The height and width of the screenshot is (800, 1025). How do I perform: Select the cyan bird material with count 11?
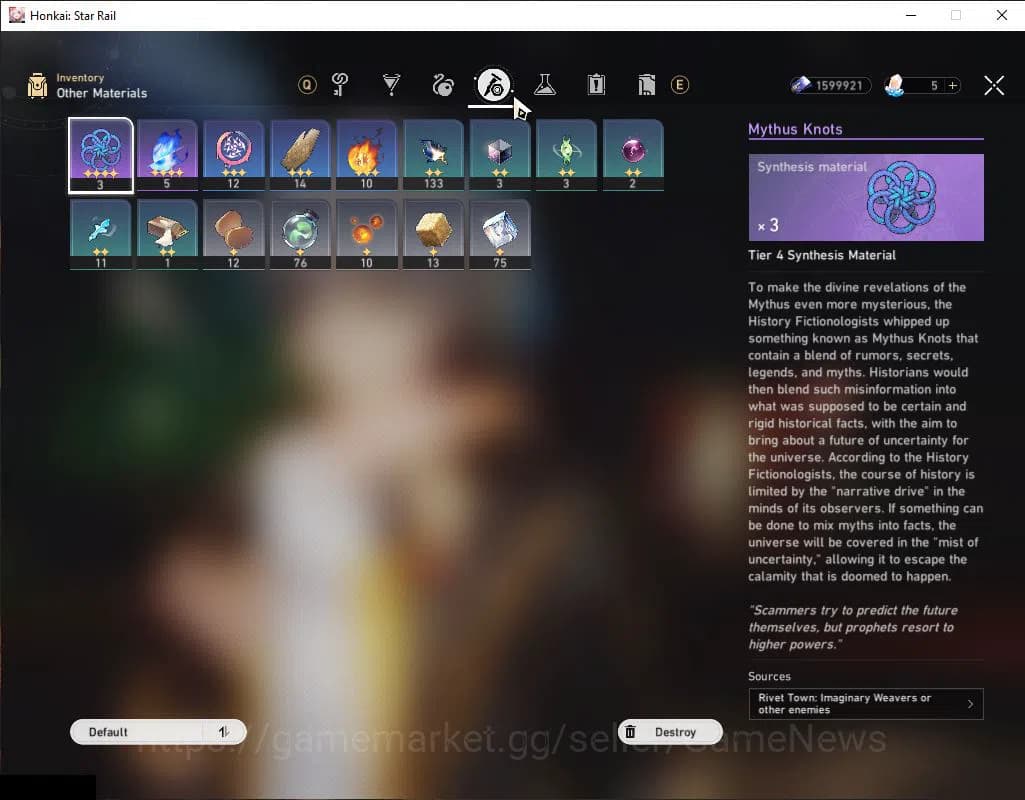[101, 235]
